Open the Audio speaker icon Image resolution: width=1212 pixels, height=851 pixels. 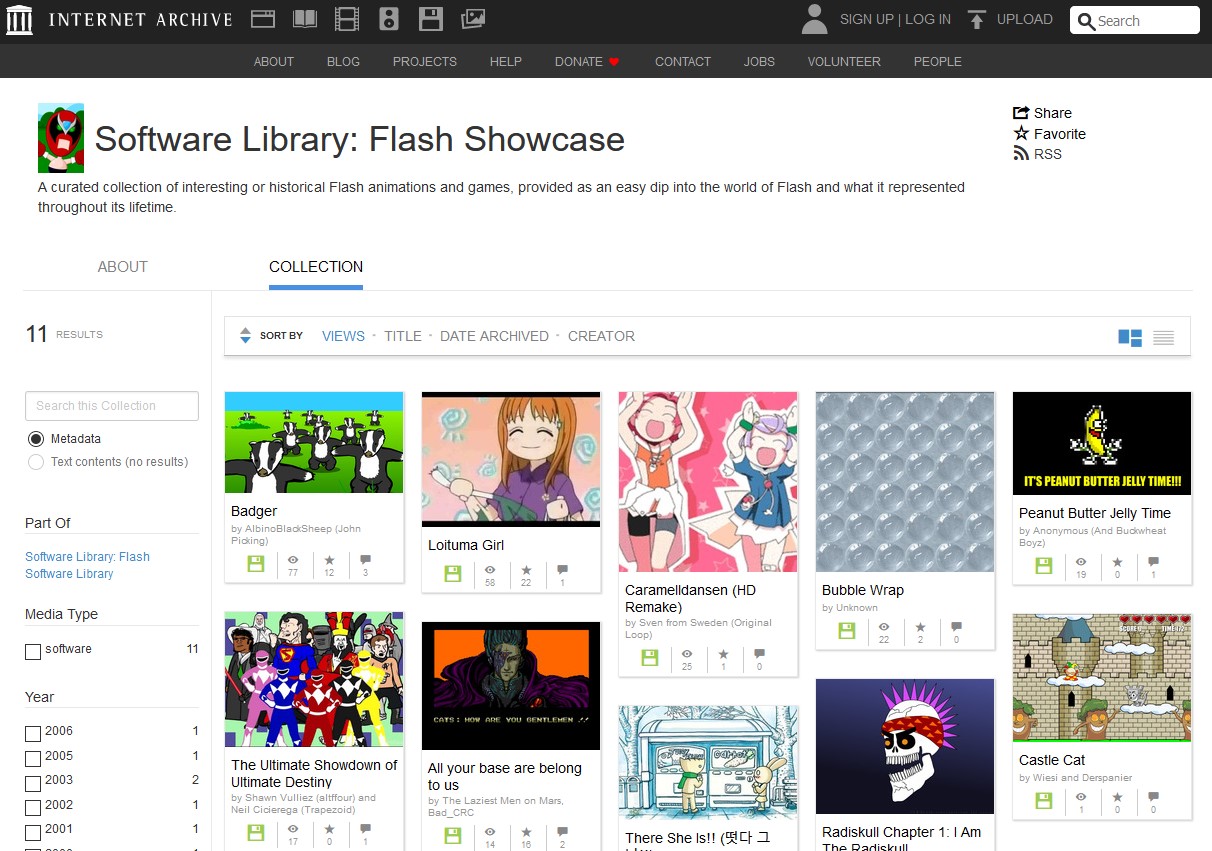click(x=389, y=18)
